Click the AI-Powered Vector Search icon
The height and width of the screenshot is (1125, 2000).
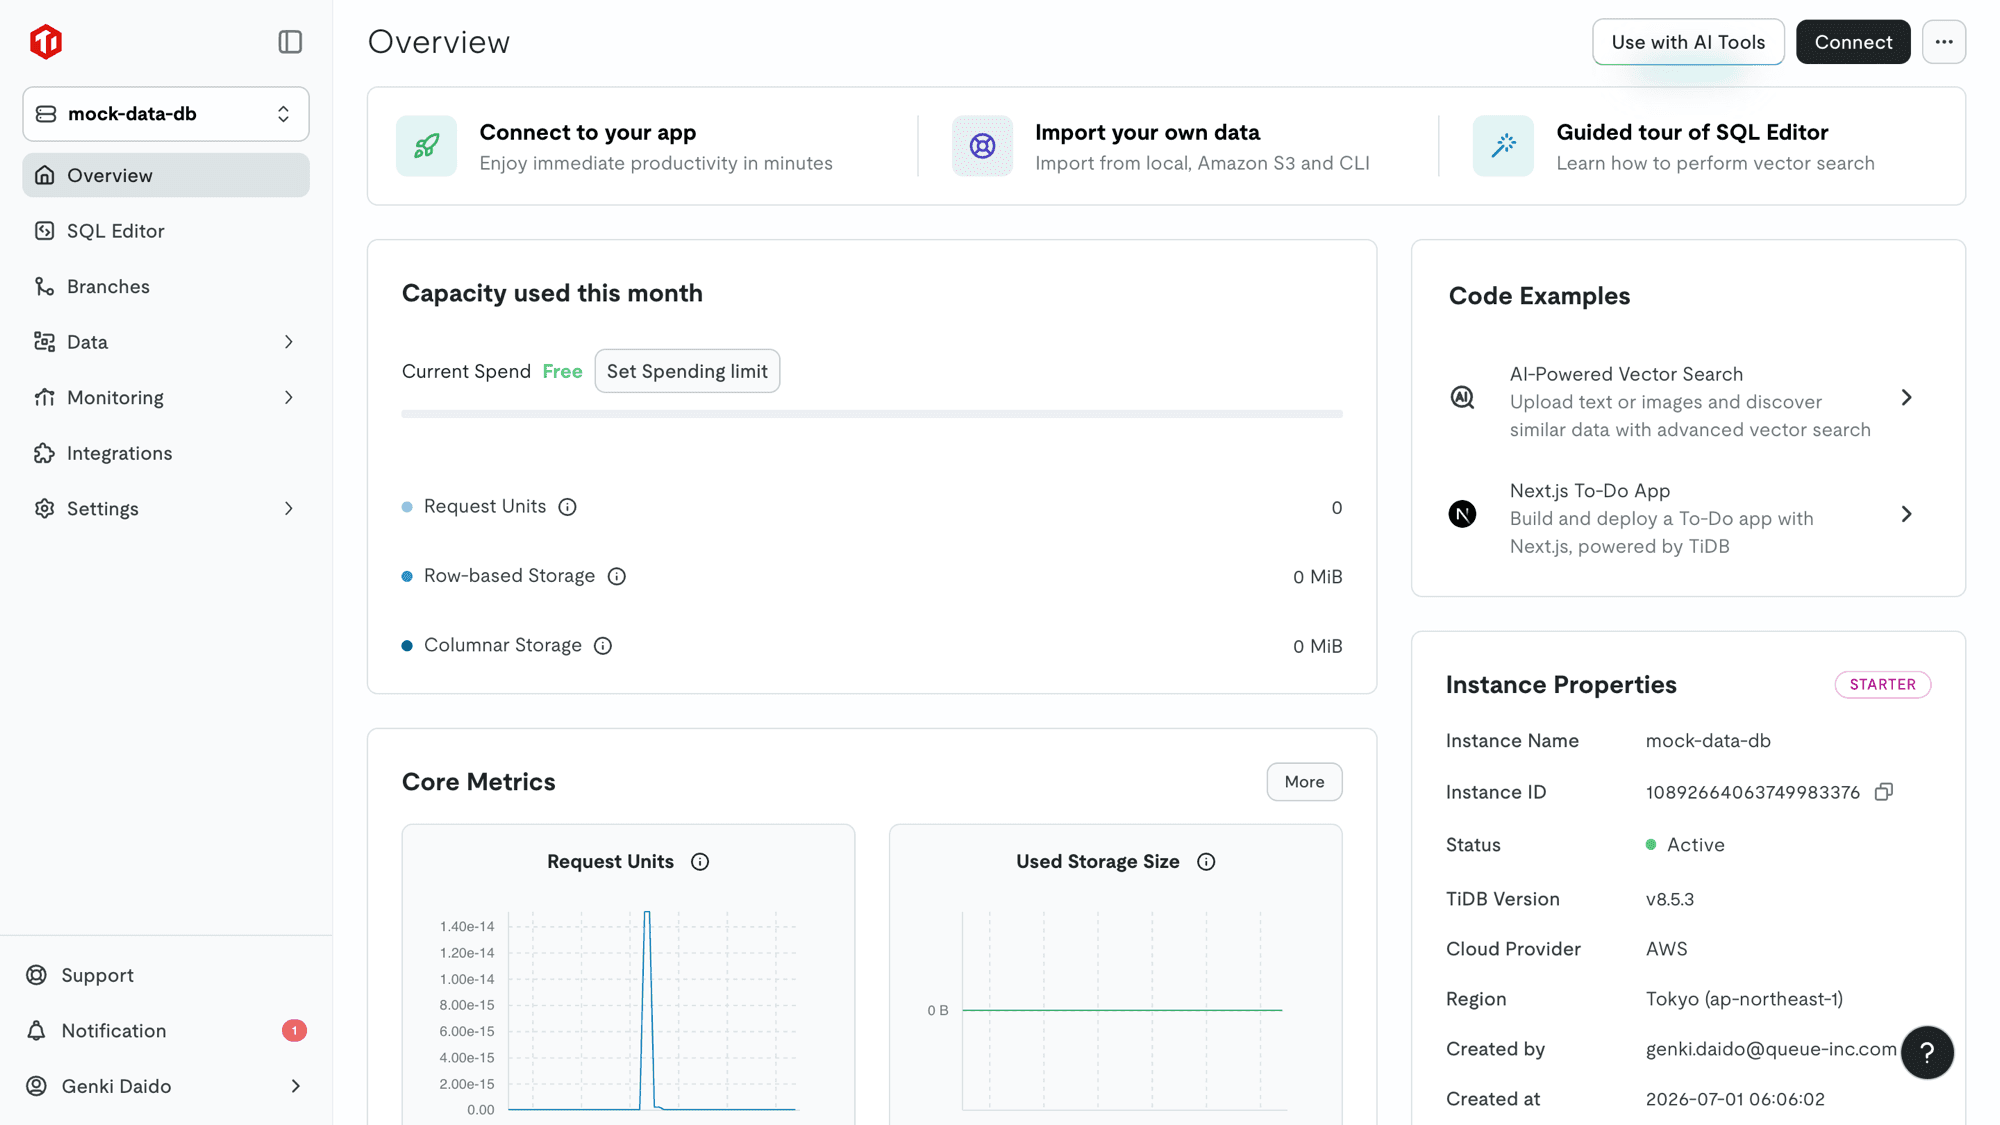[1462, 398]
